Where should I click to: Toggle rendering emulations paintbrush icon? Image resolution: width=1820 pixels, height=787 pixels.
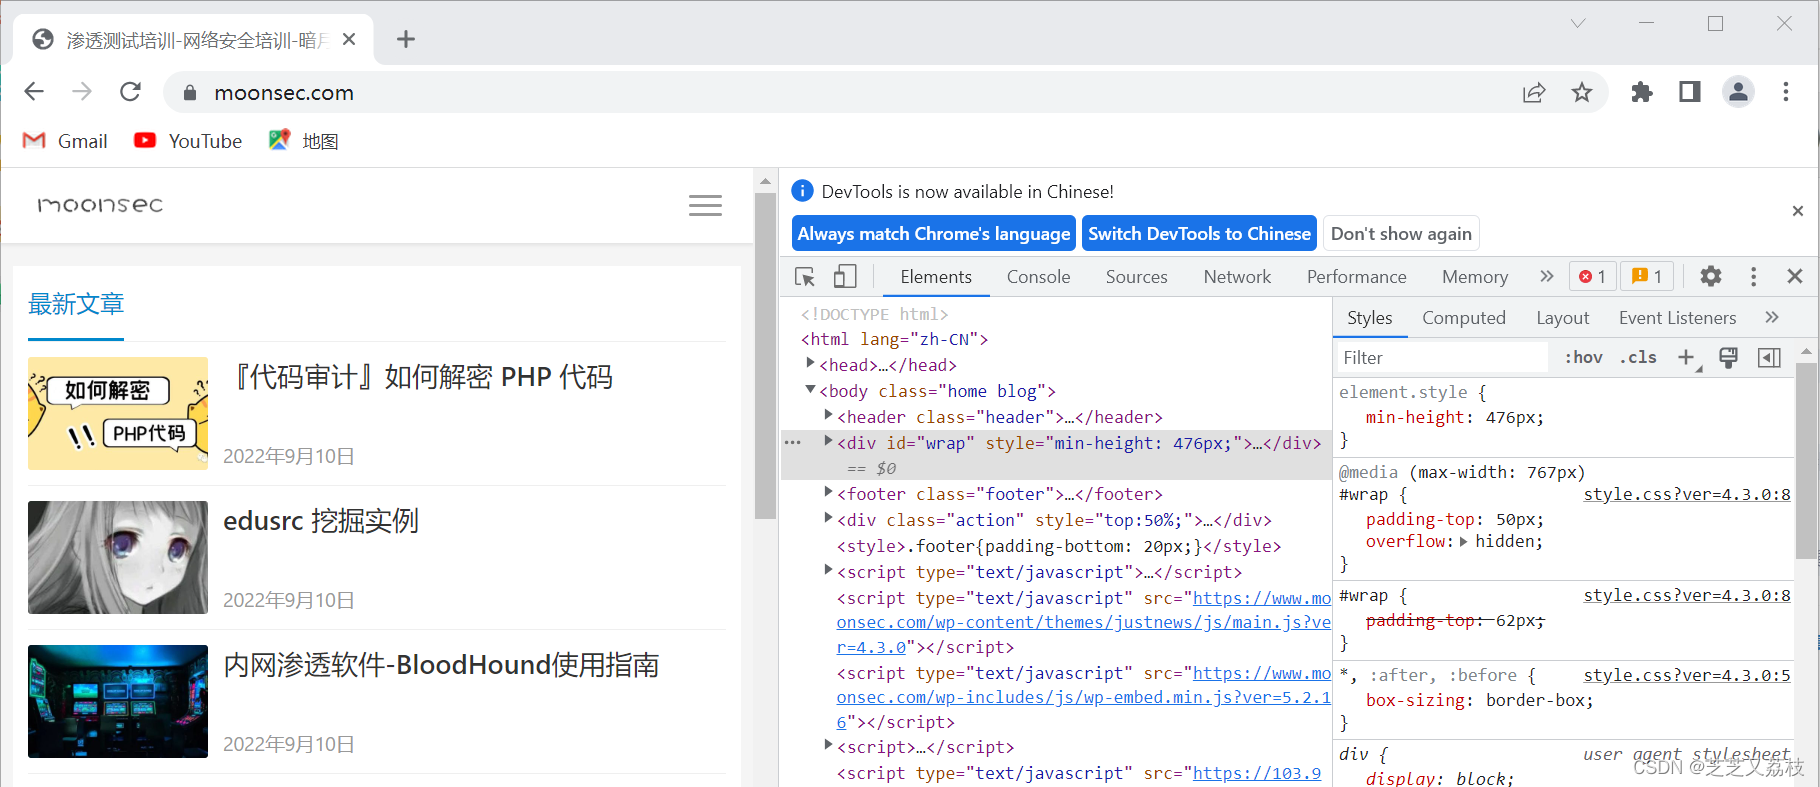pyautogui.click(x=1728, y=357)
